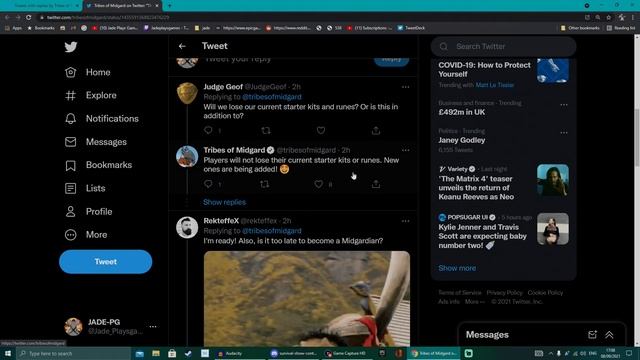Screen dimensions: 640x360
Task: Open the Privacy Policy footer link
Action: [x=504, y=293]
